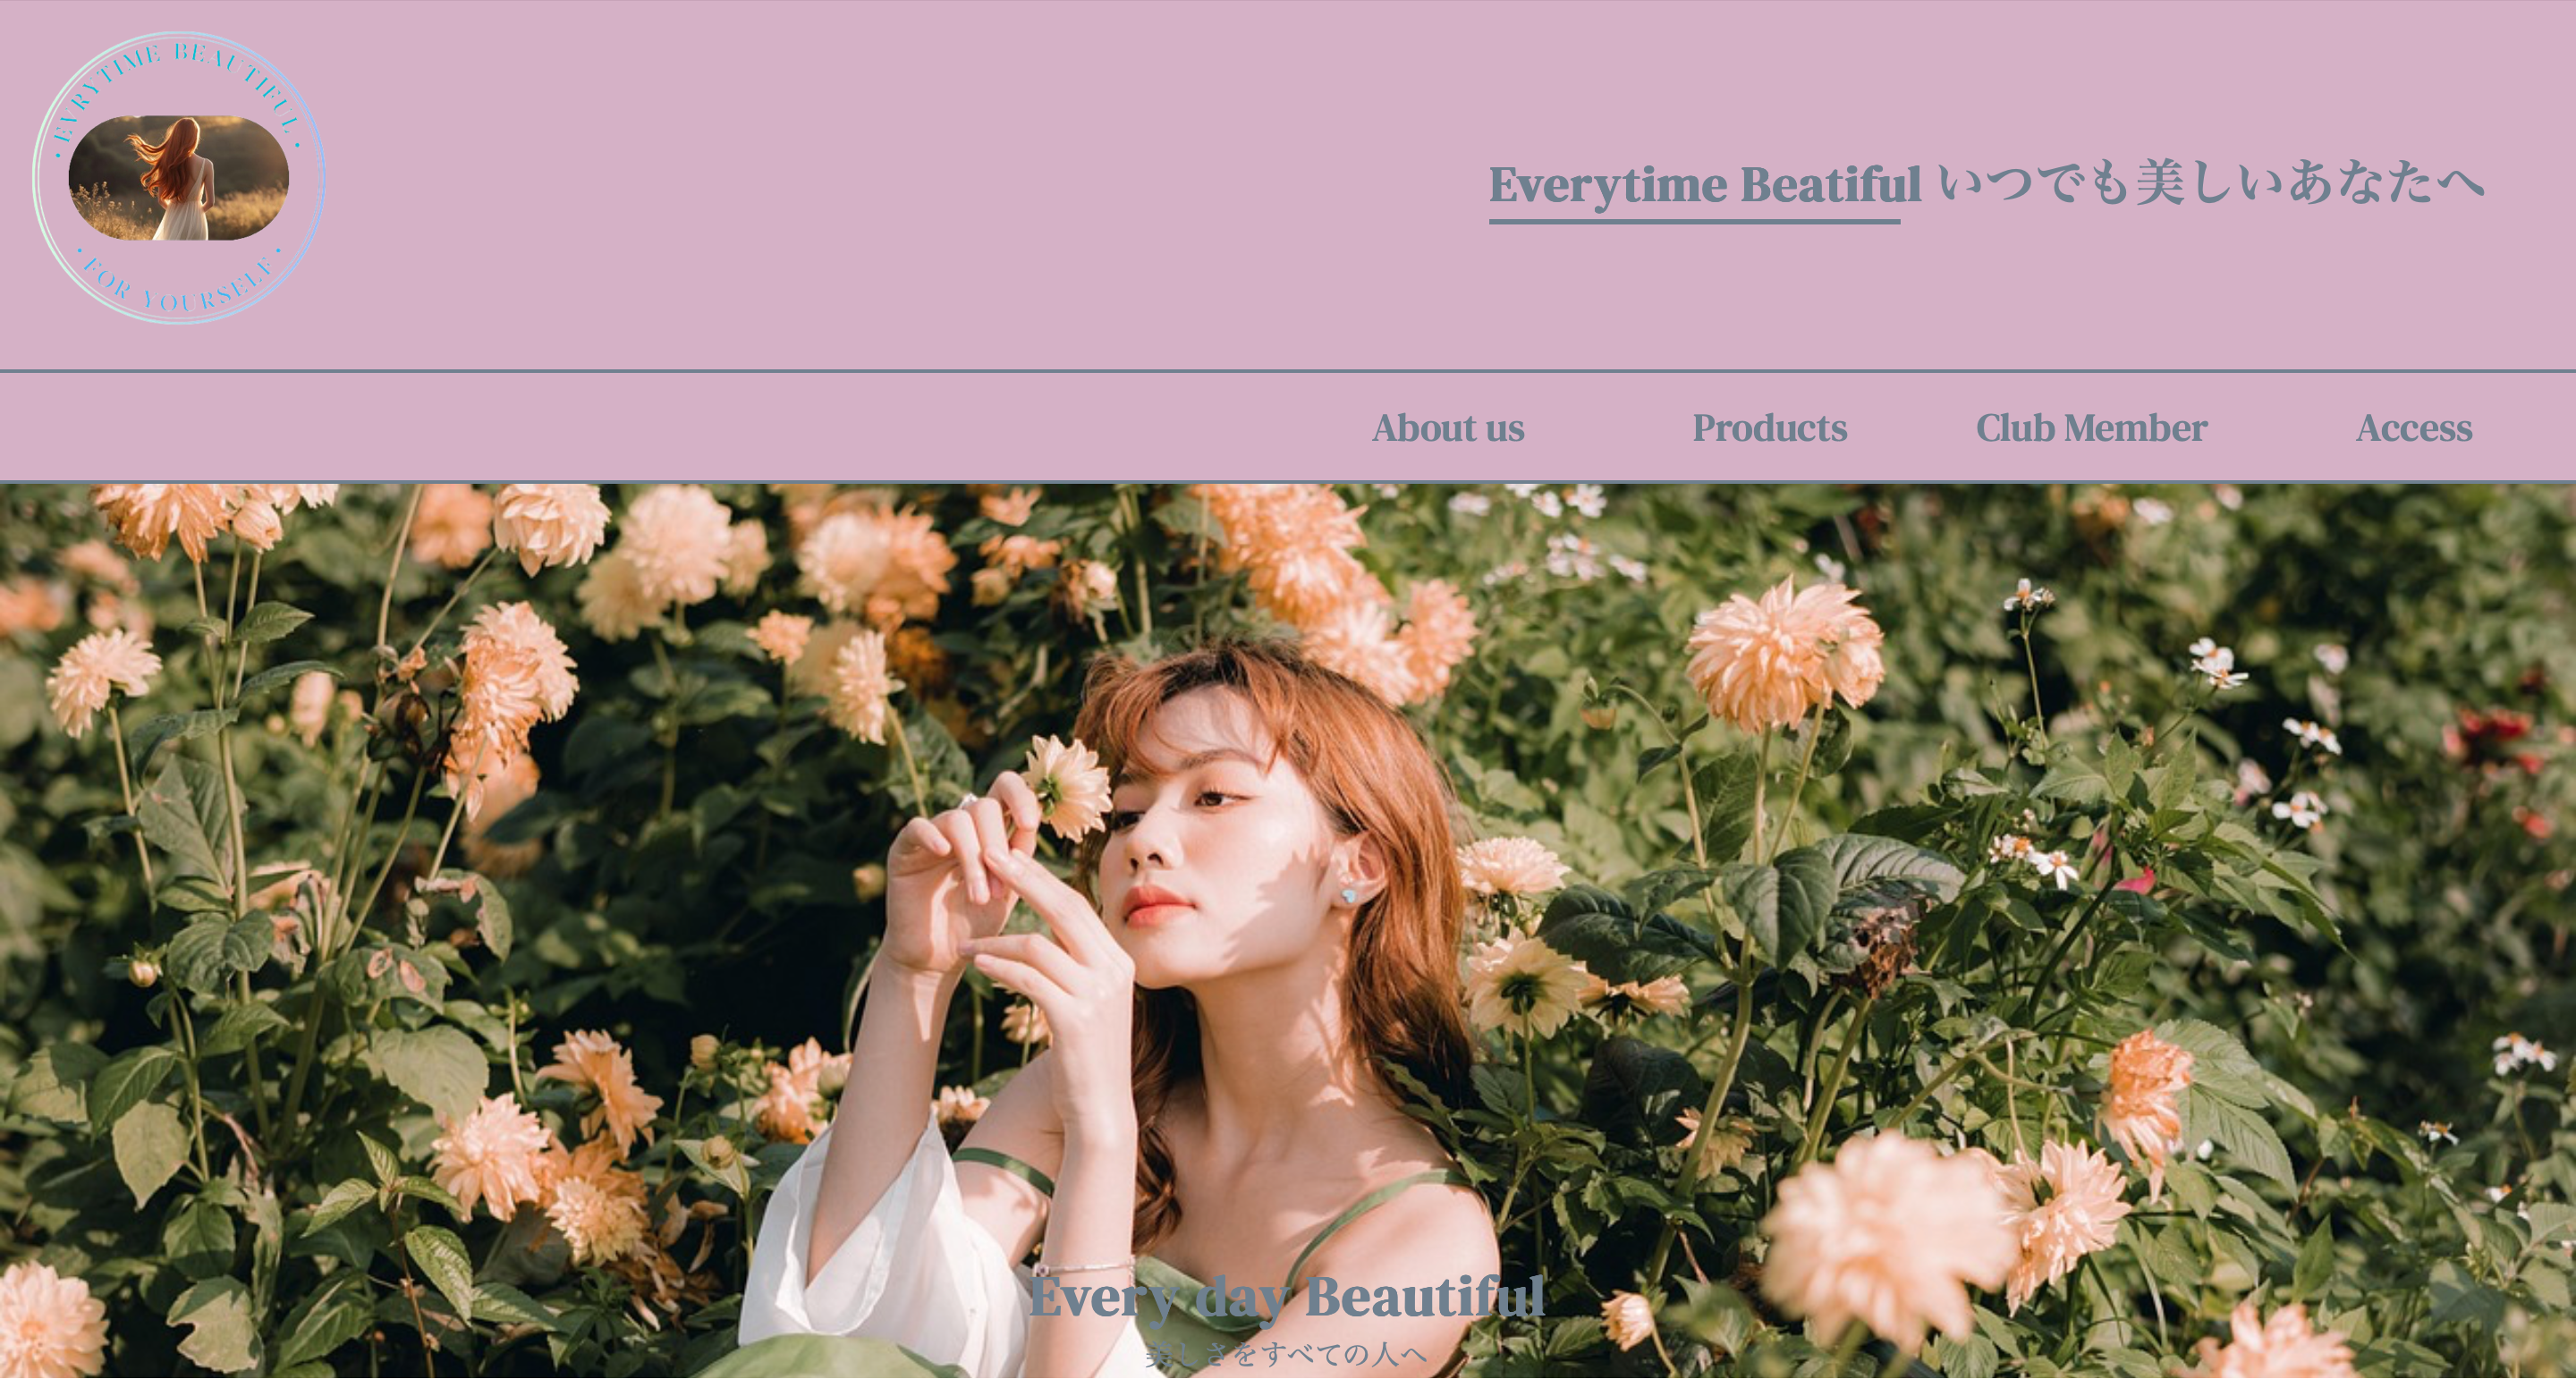Click the subtitle 美しさをすべての人へ
Screen dimensions: 2576x1379
(1287, 1354)
